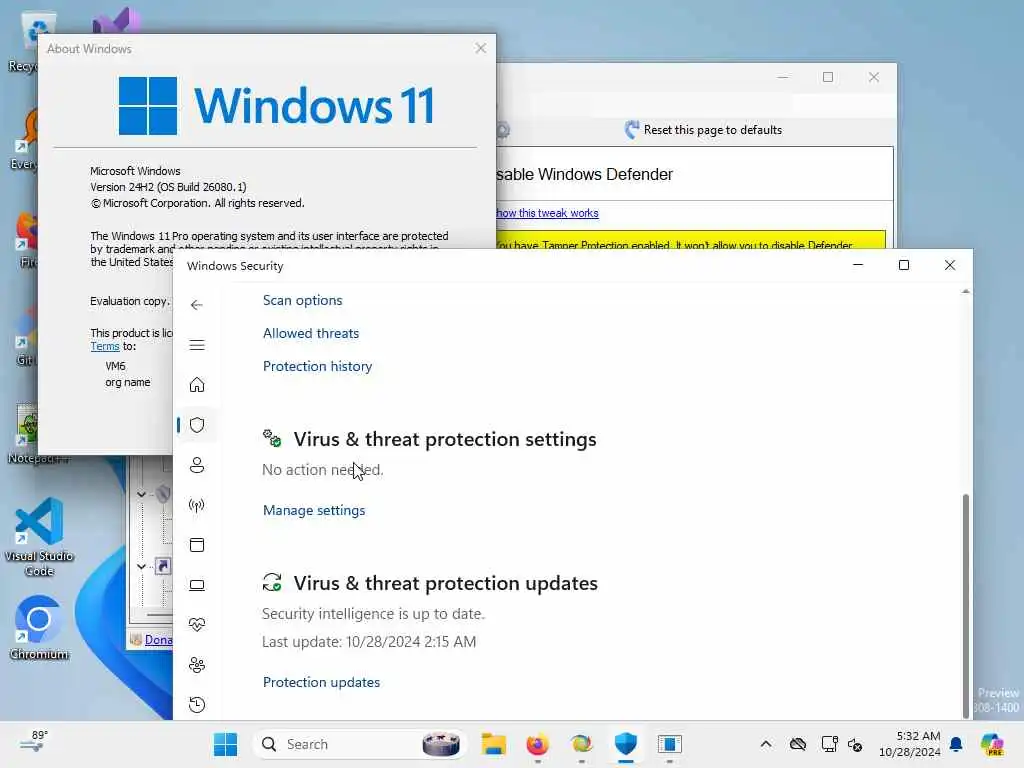Screen dimensions: 1024x768
Task: Click the Virus & threat protection settings heading
Action: [445, 440]
